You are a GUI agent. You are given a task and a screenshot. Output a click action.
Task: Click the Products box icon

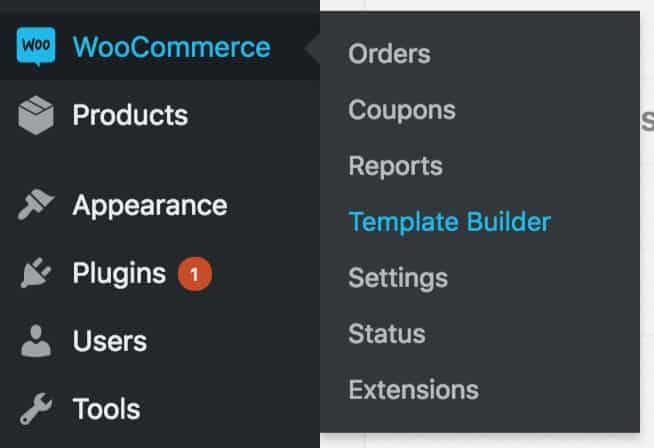(x=36, y=115)
